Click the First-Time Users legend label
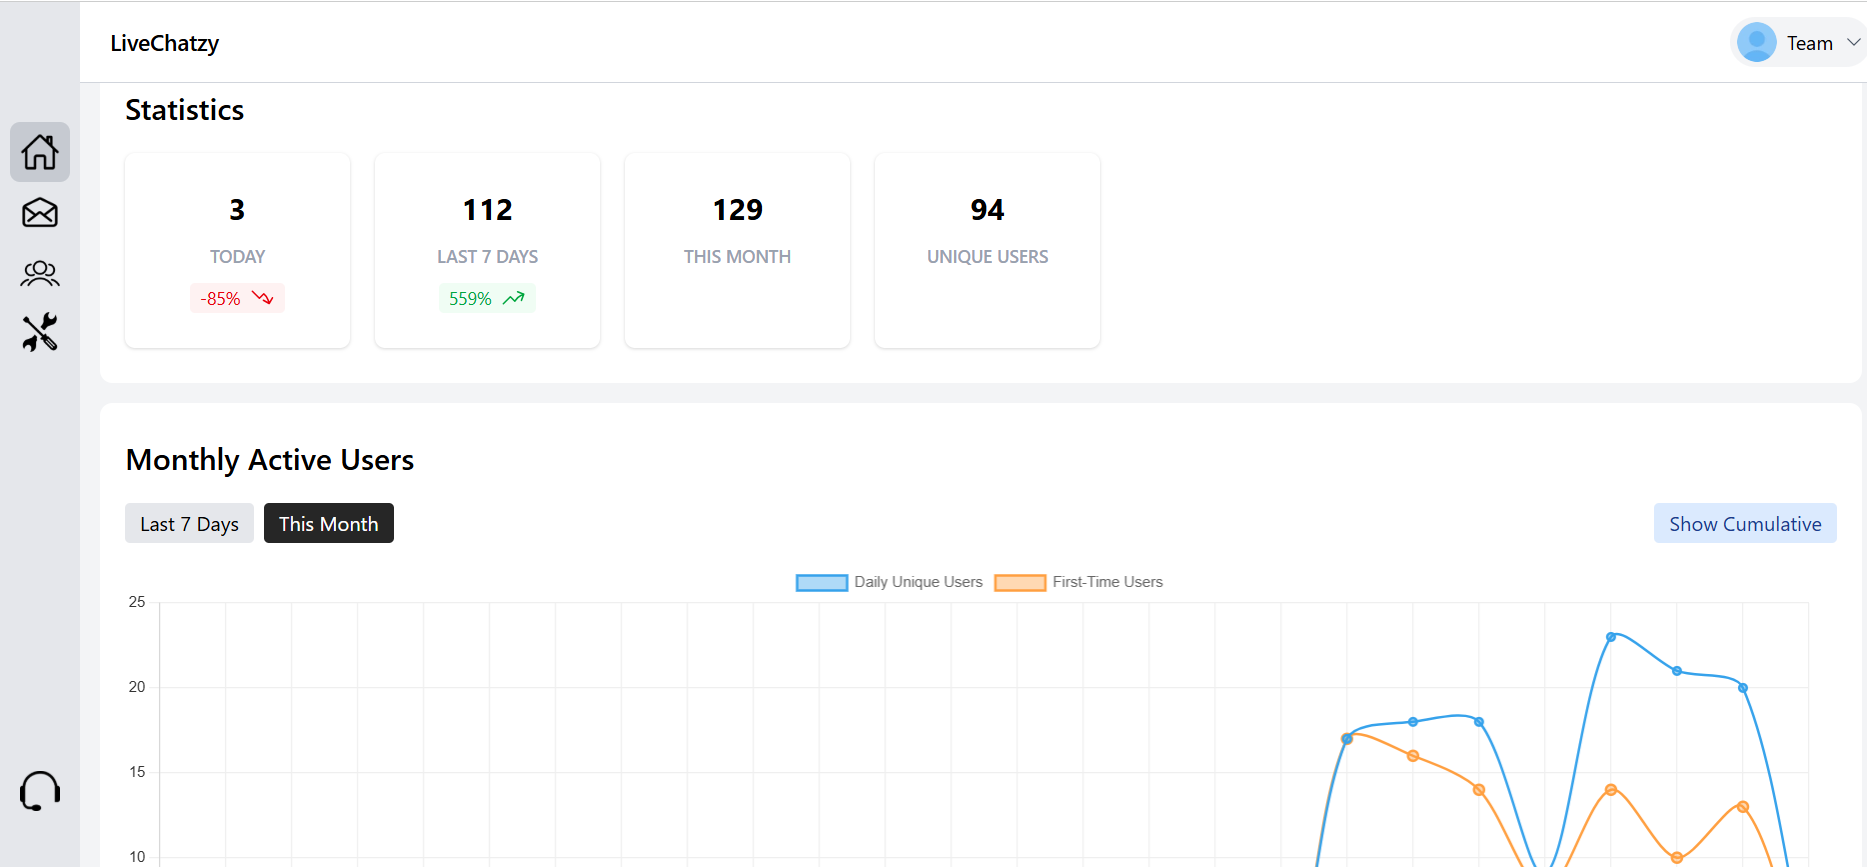Viewport: 1867px width, 867px height. [1108, 582]
